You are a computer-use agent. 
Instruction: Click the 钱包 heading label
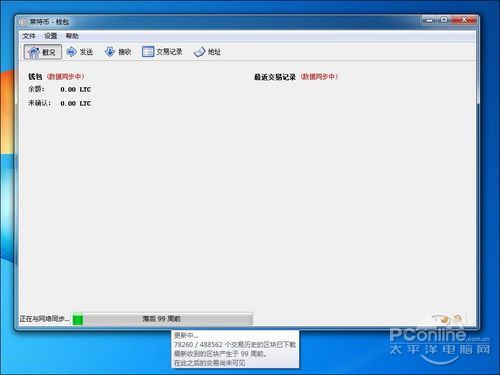click(35, 77)
